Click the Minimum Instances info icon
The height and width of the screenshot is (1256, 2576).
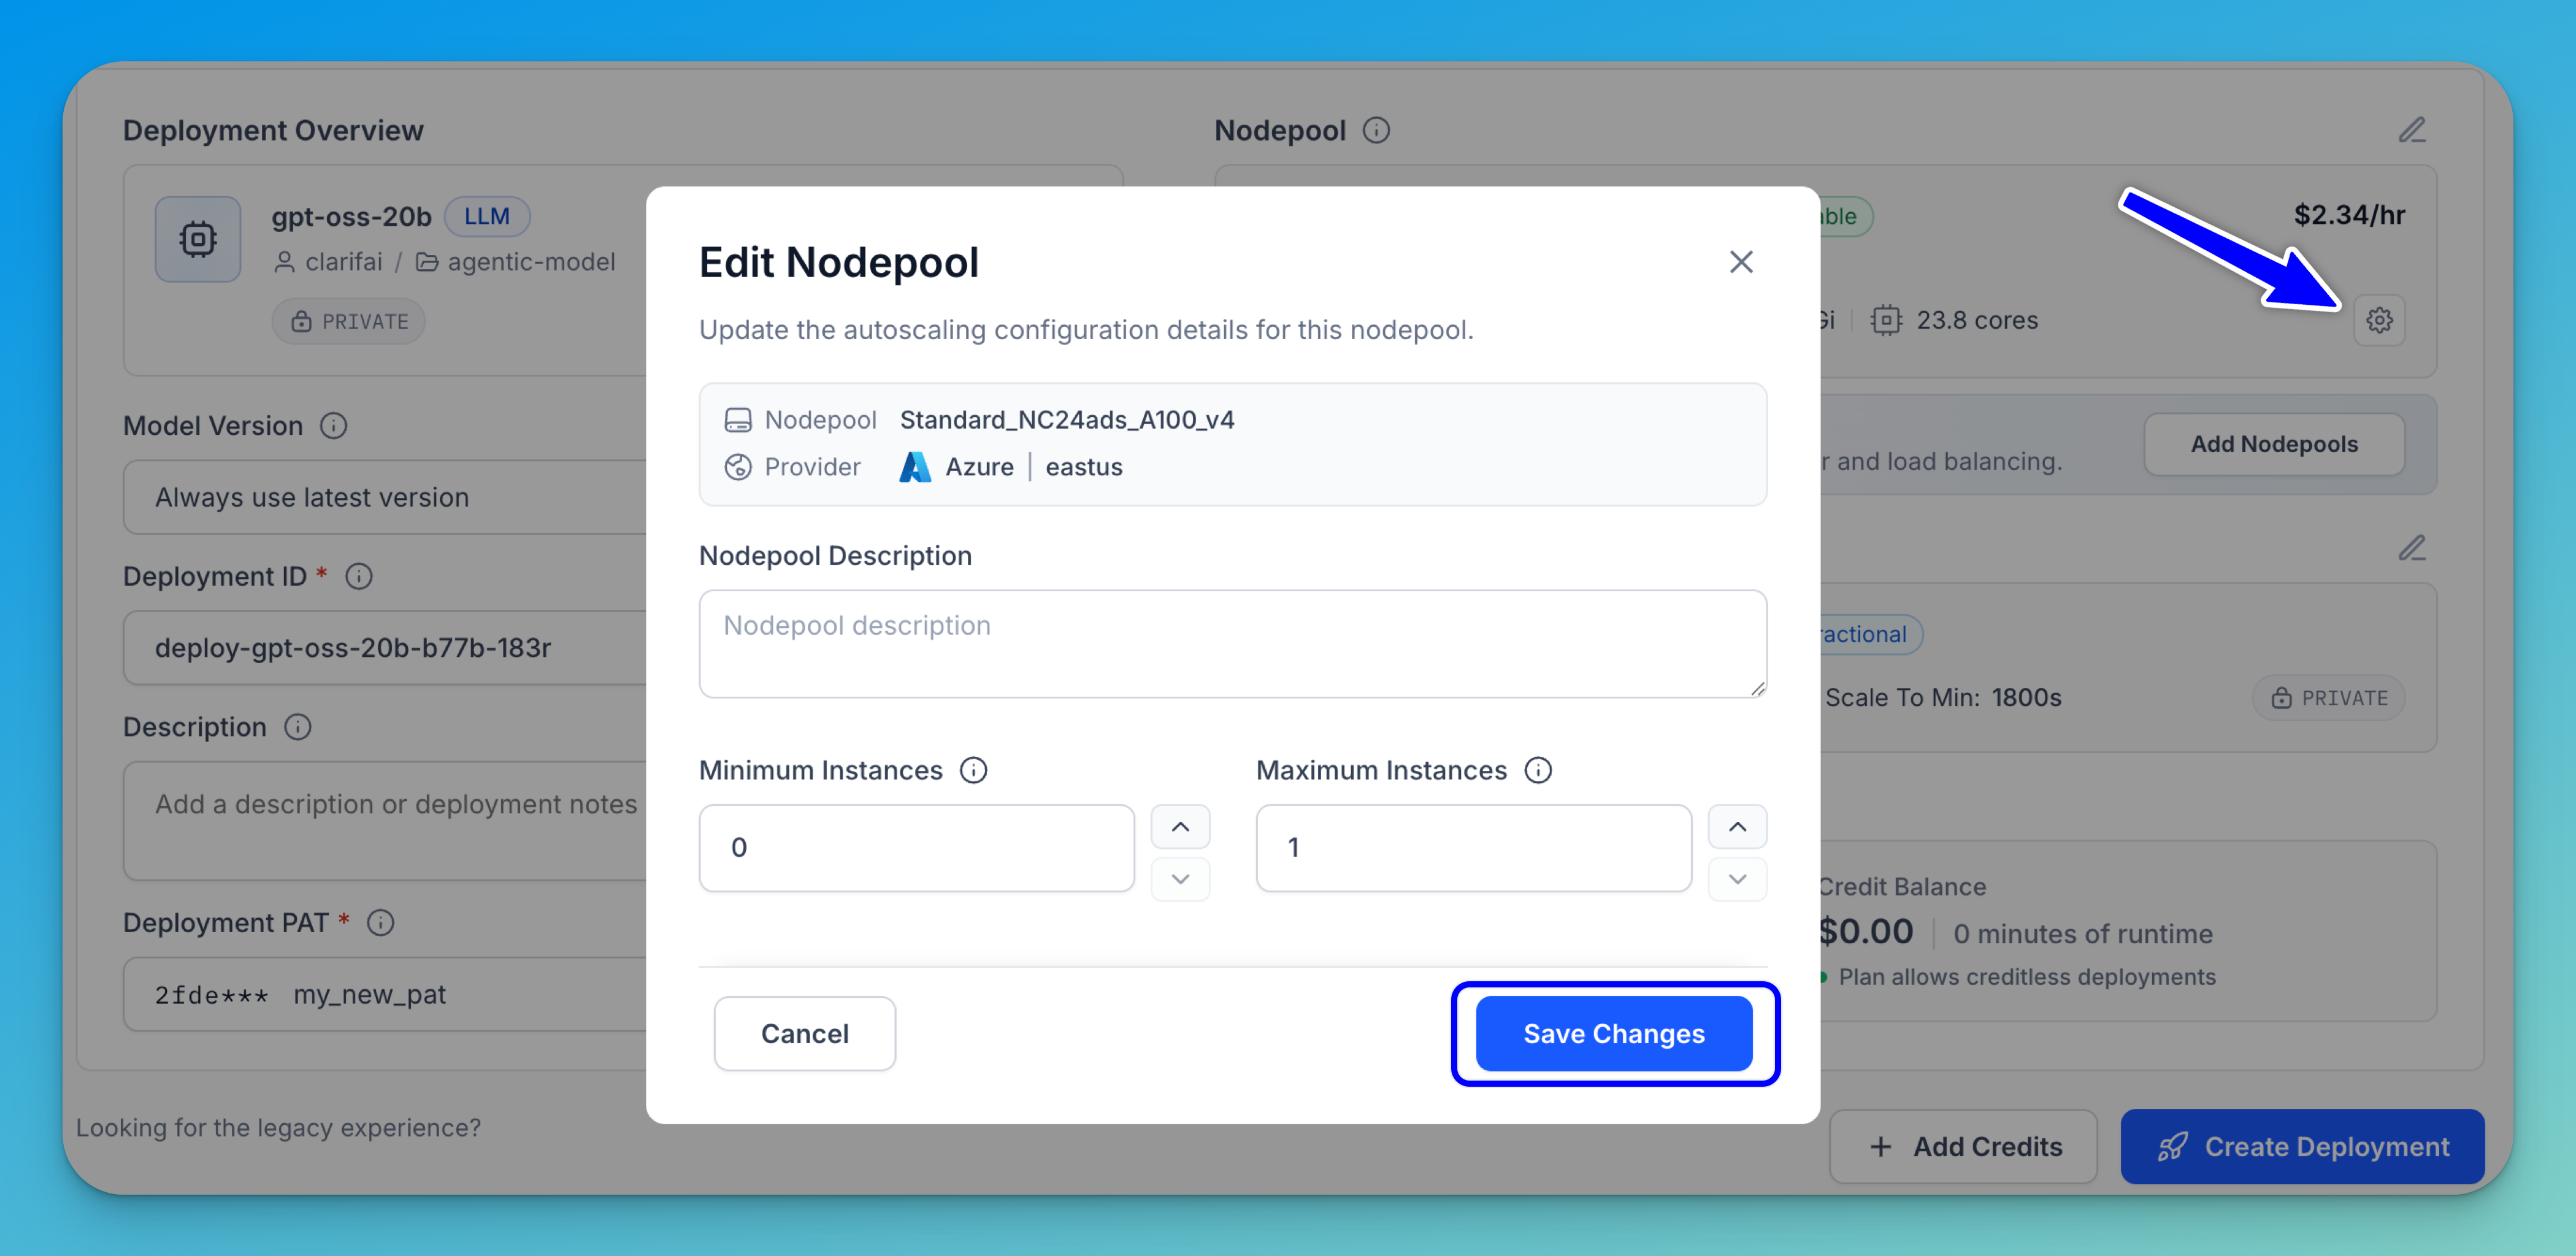(973, 770)
